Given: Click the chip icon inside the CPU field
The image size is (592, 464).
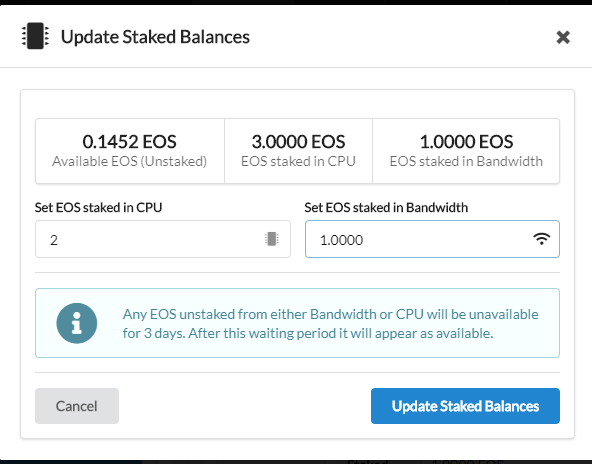Looking at the screenshot, I should click(x=271, y=239).
